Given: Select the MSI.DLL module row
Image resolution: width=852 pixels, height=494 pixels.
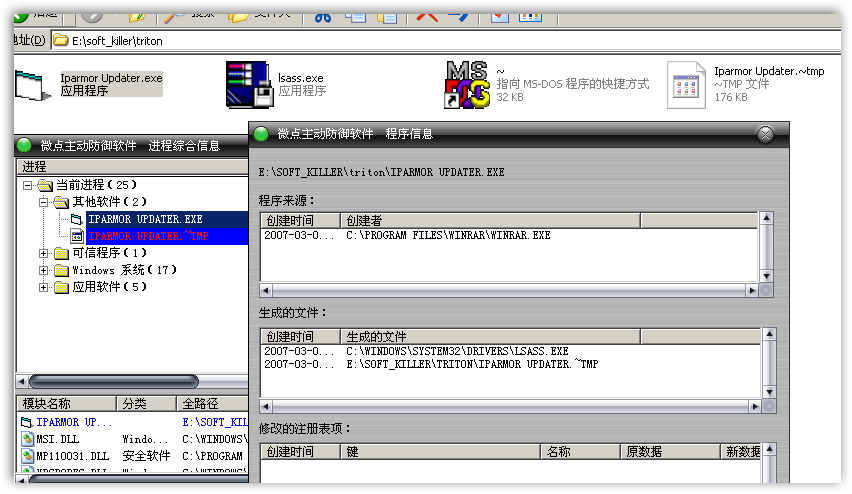Looking at the screenshot, I should tap(133, 439).
